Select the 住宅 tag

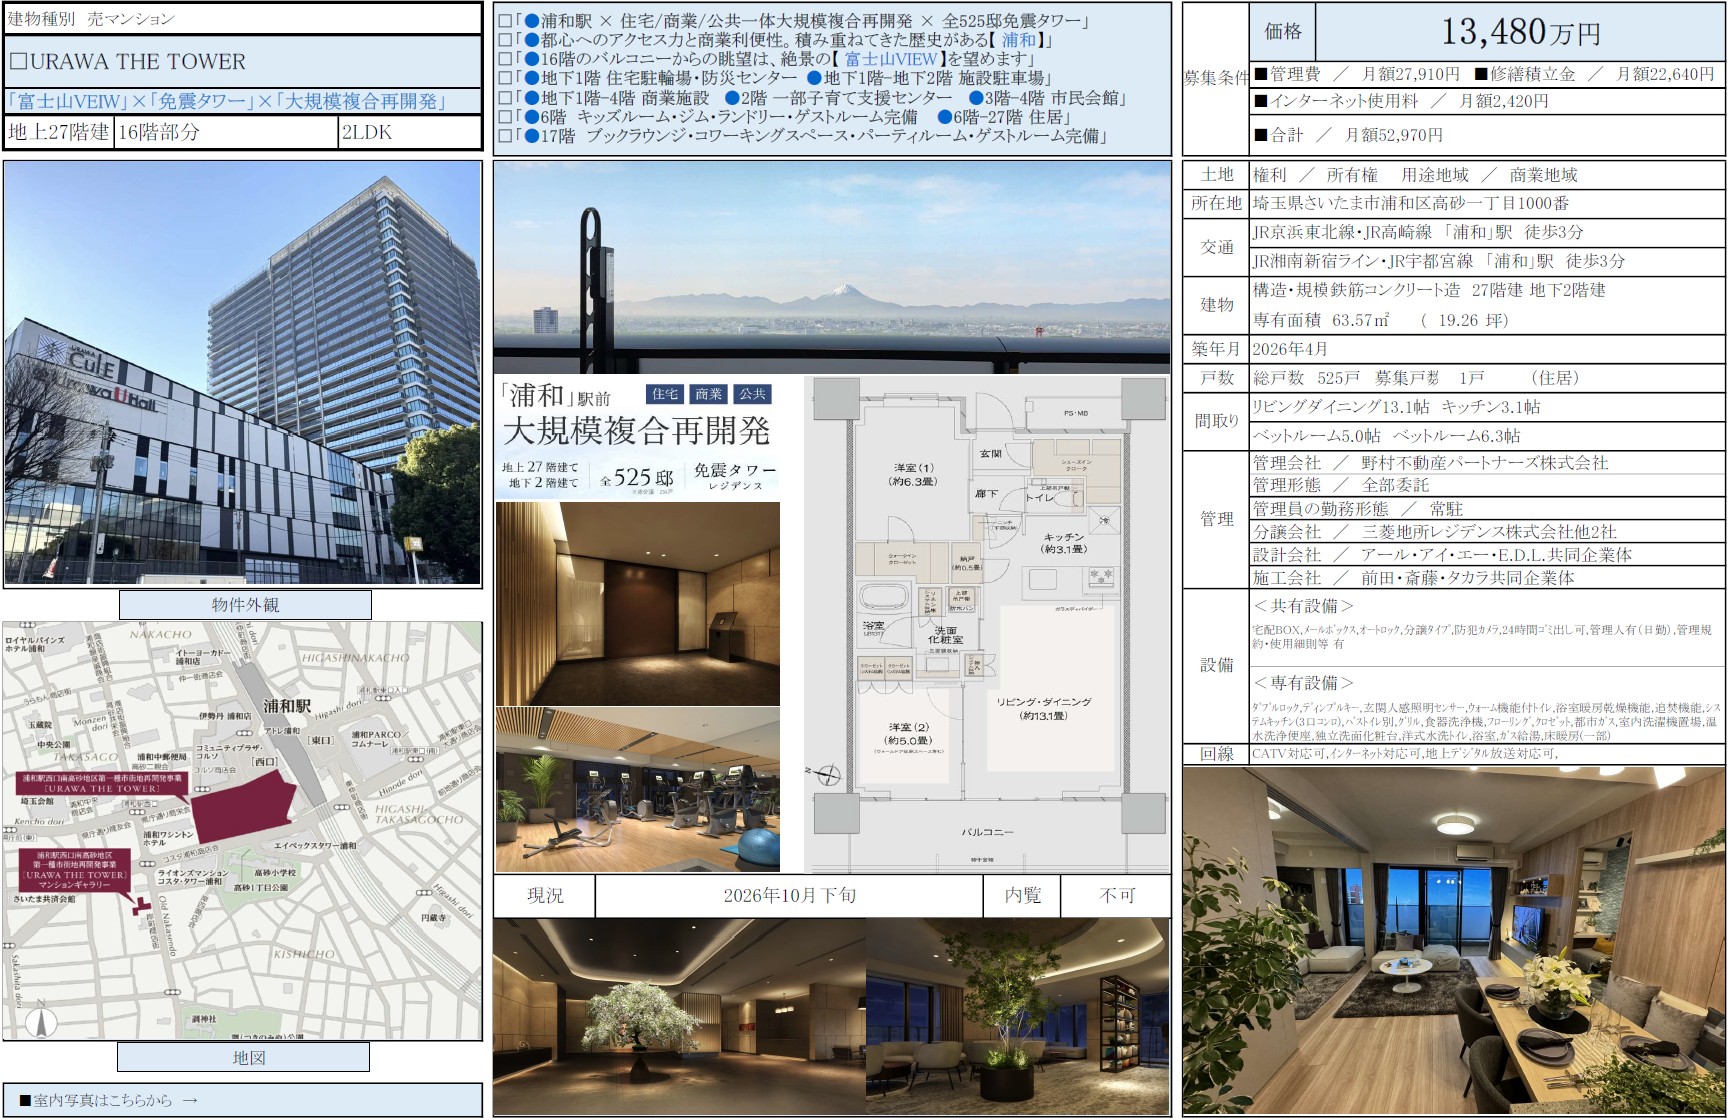point(664,394)
